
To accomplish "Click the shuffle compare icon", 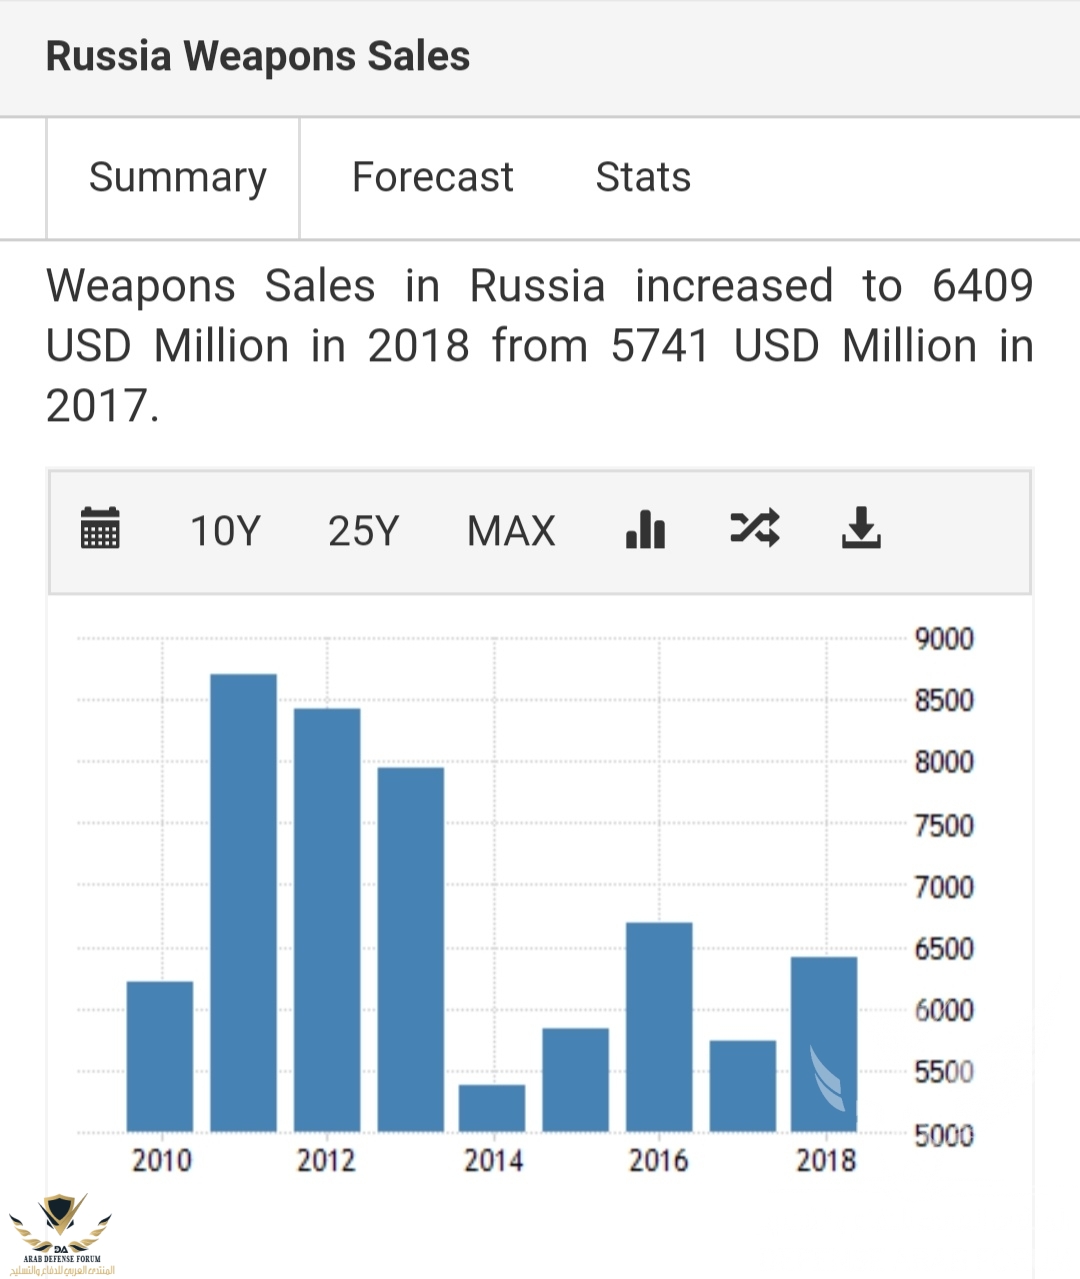I will coord(754,527).
